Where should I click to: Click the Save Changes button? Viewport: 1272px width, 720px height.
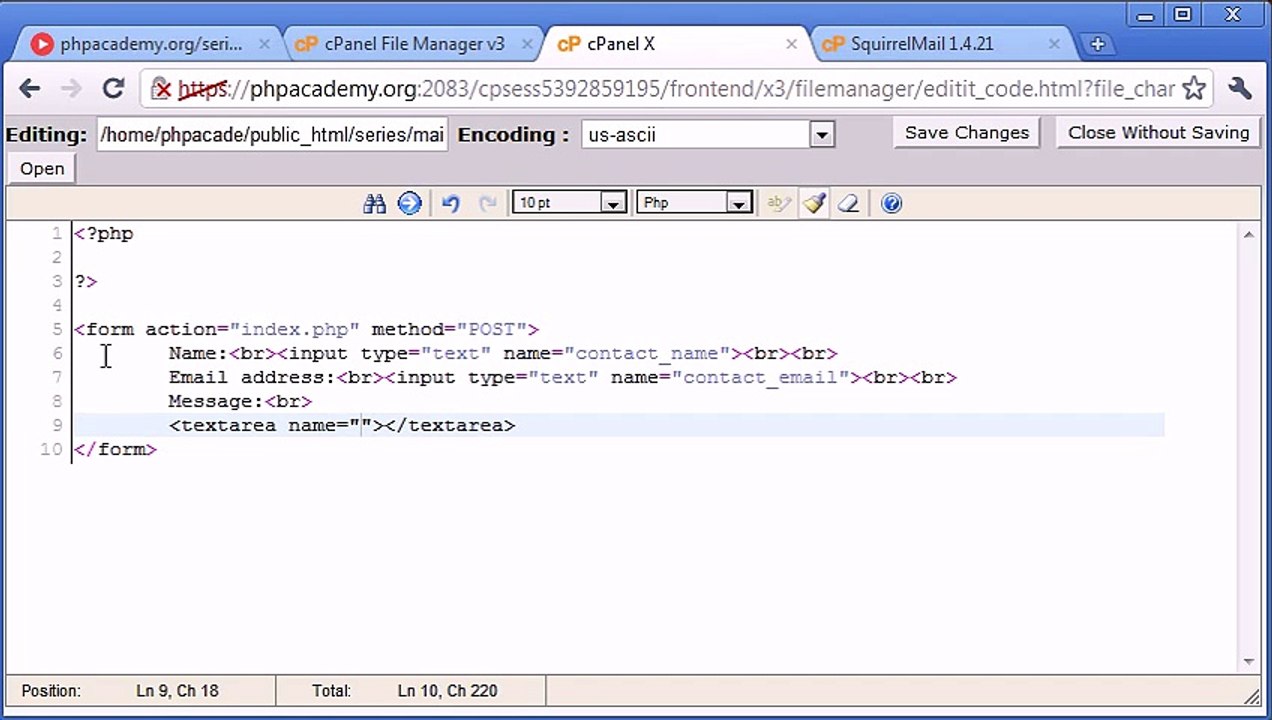coord(967,133)
